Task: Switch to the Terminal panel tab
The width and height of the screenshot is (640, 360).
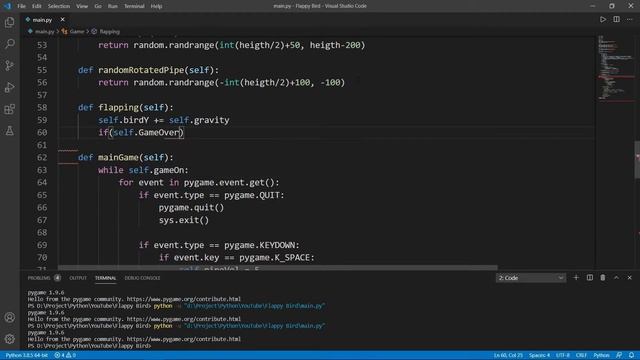Action: [x=105, y=278]
